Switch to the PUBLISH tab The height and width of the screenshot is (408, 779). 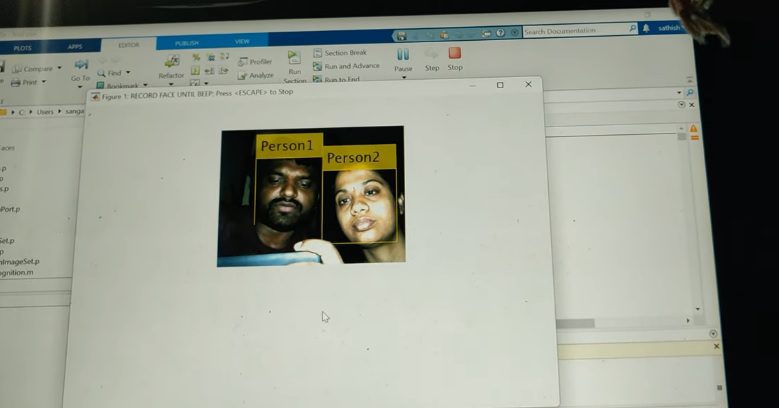[x=187, y=43]
